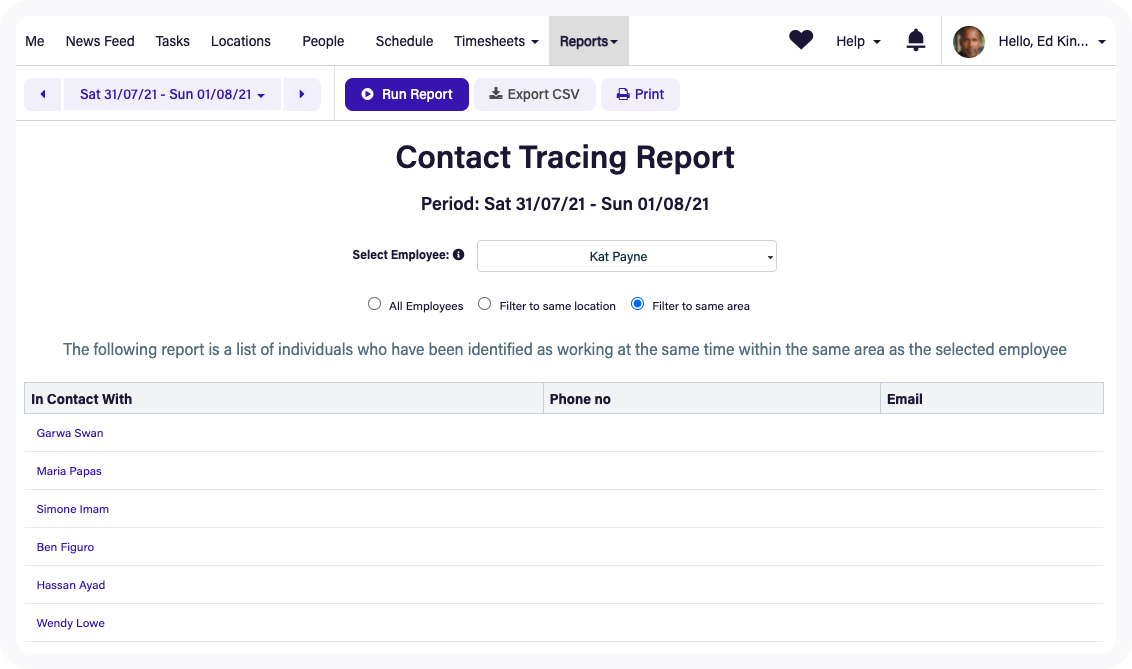Select the All Employees radio button
Viewport: 1132px width, 669px height.
tap(374, 303)
